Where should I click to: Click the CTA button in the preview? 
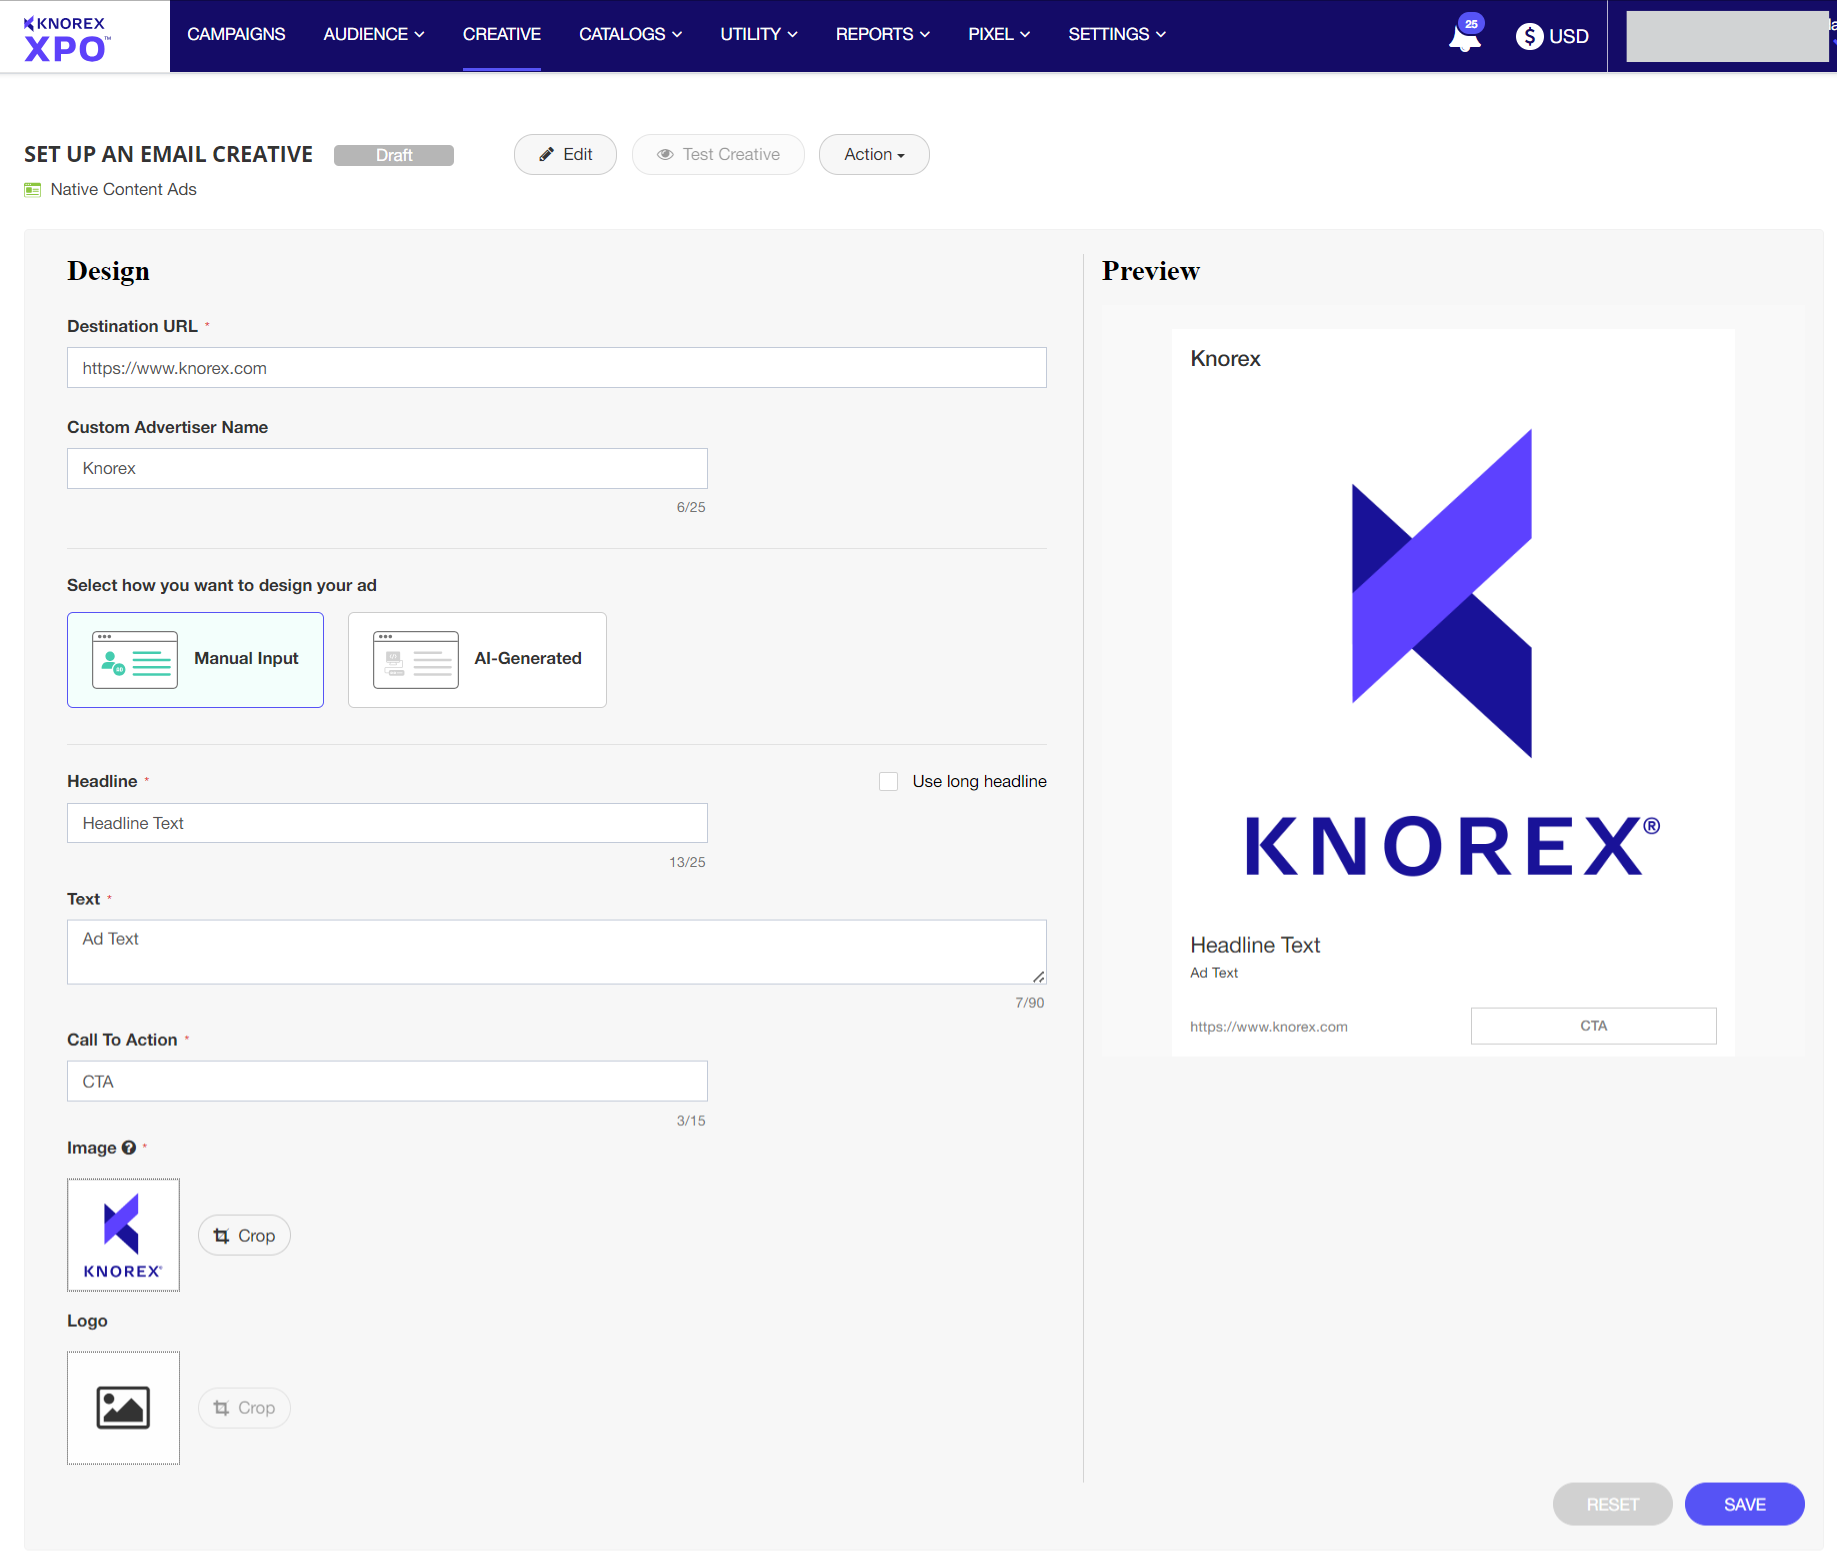(x=1593, y=1026)
